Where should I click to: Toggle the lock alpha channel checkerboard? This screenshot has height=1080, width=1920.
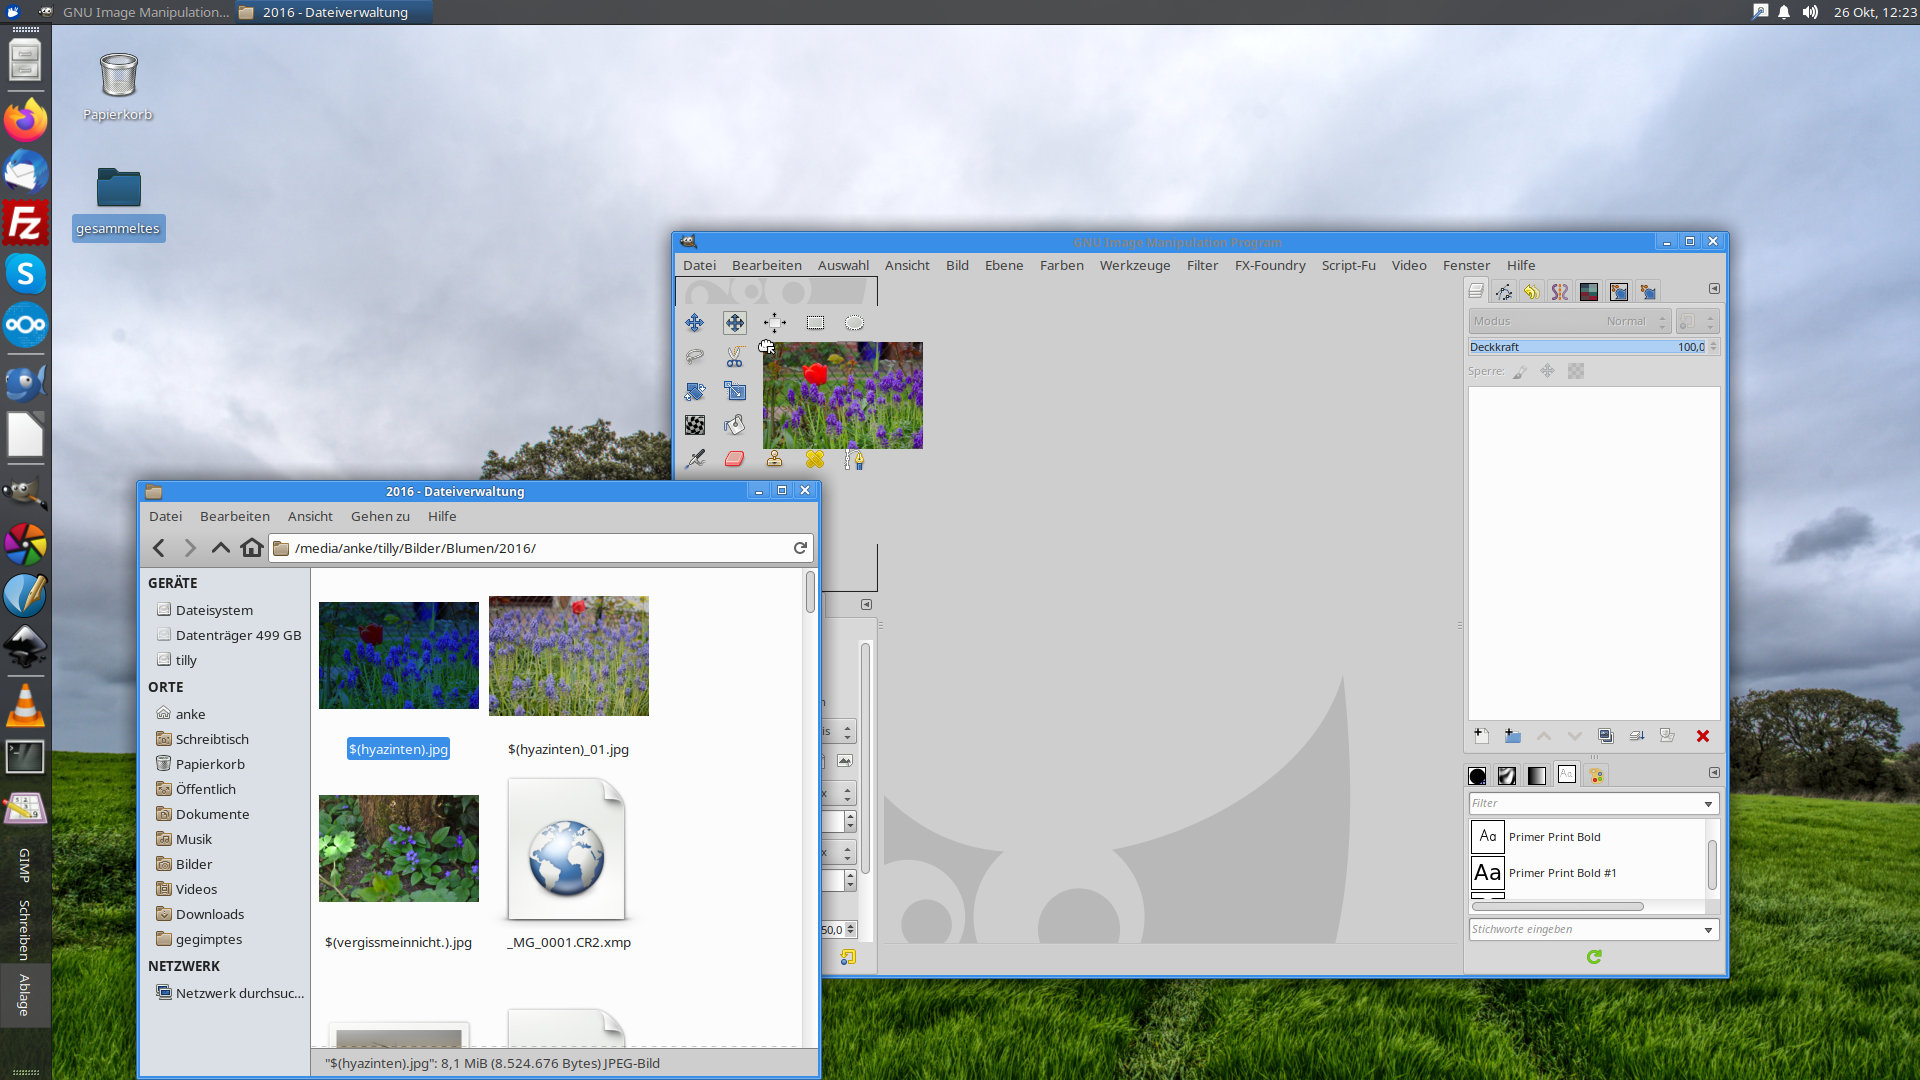click(x=1576, y=371)
